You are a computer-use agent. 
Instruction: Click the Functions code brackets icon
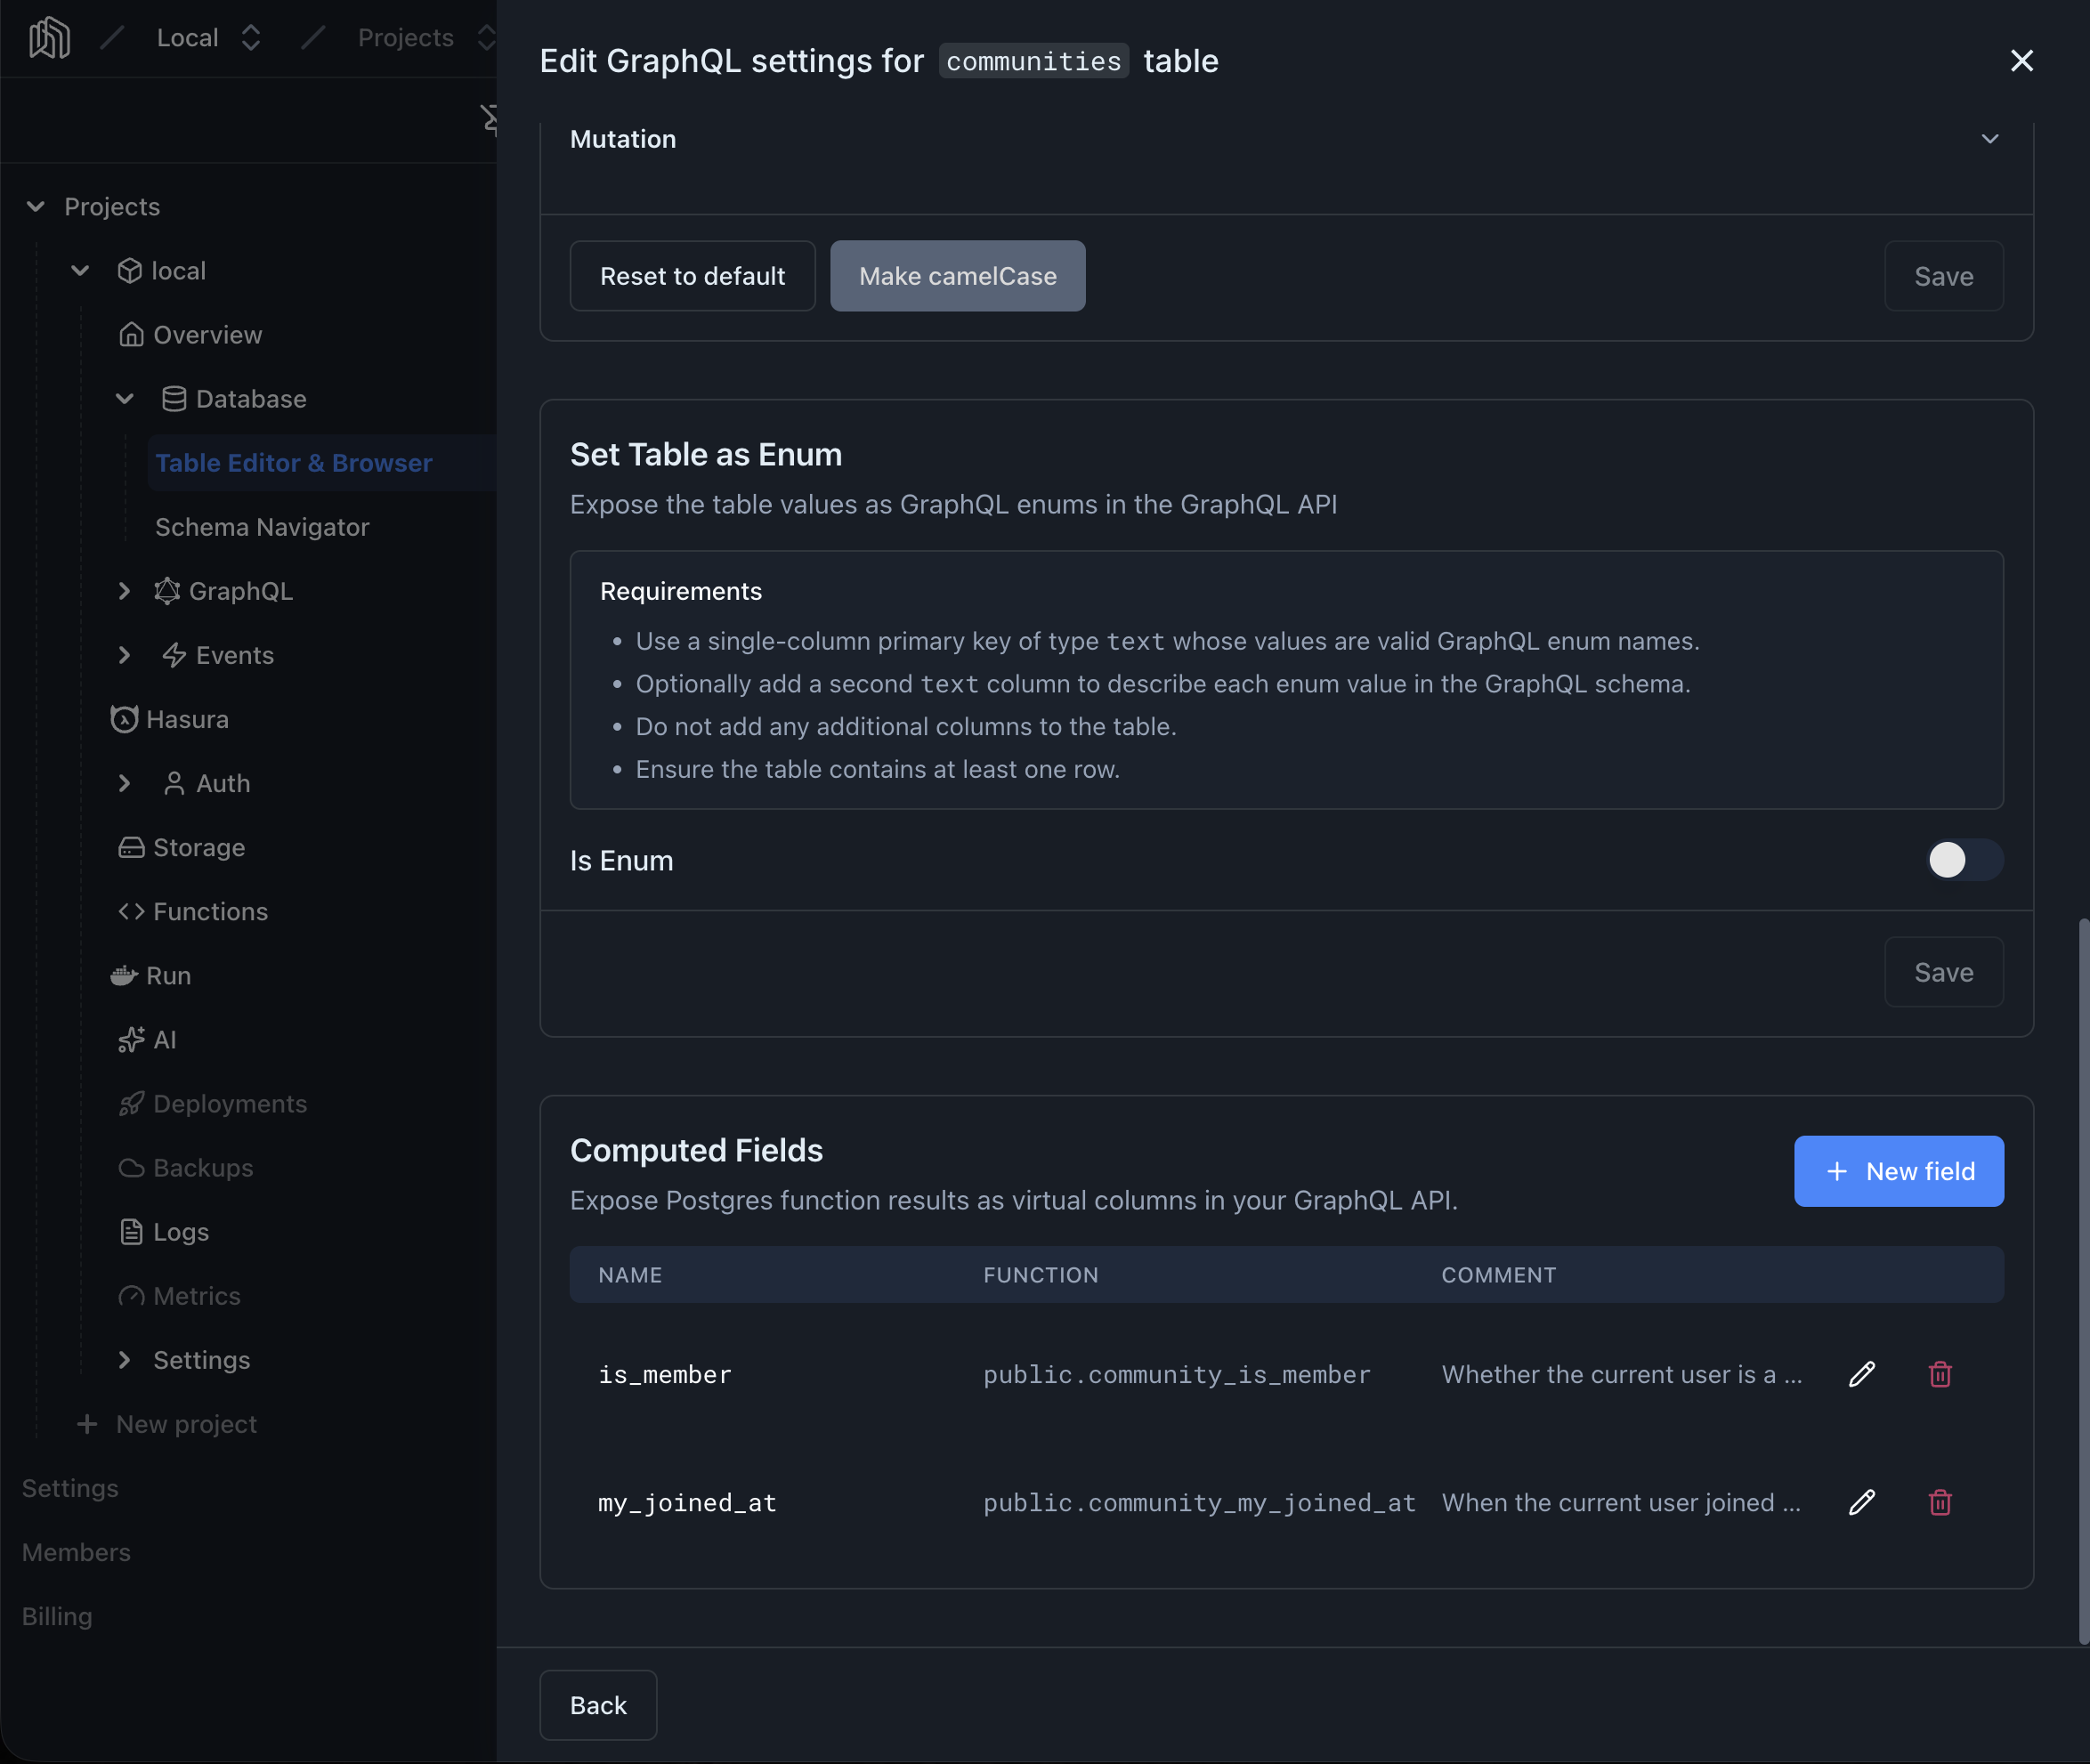click(131, 912)
